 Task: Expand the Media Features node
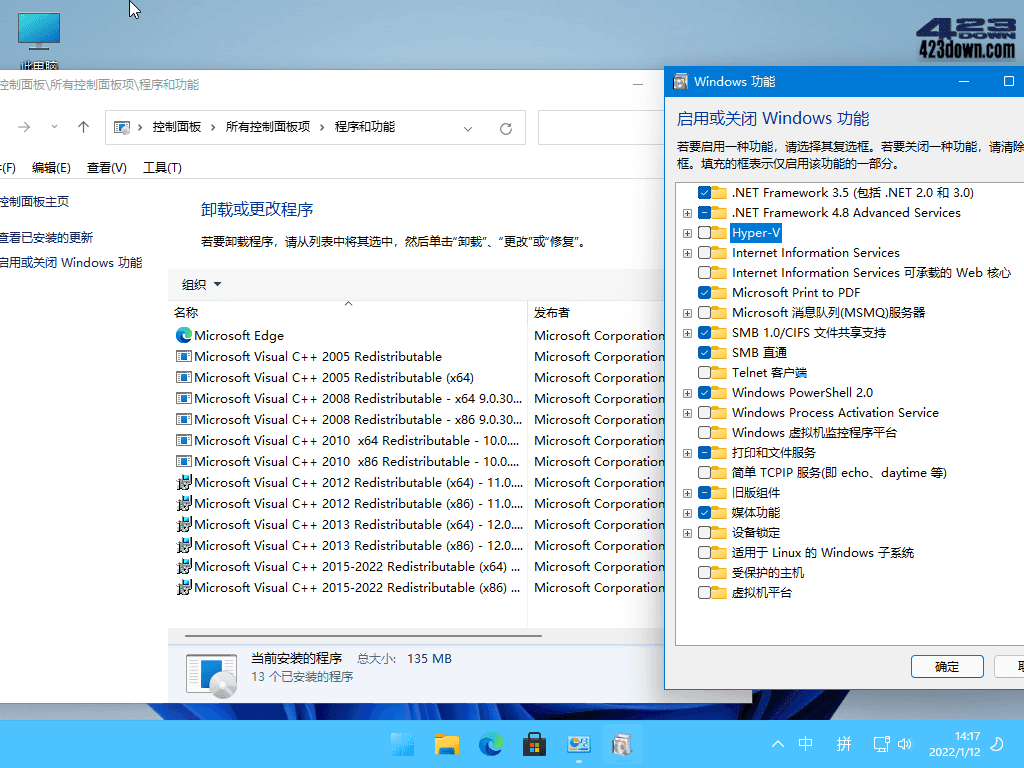687,513
